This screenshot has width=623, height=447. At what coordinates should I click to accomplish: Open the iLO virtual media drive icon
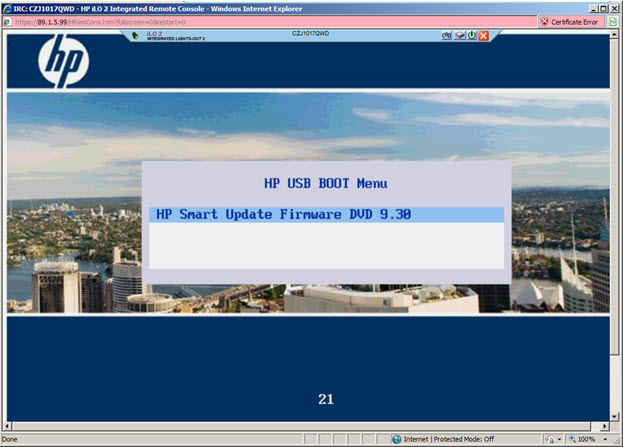(459, 35)
